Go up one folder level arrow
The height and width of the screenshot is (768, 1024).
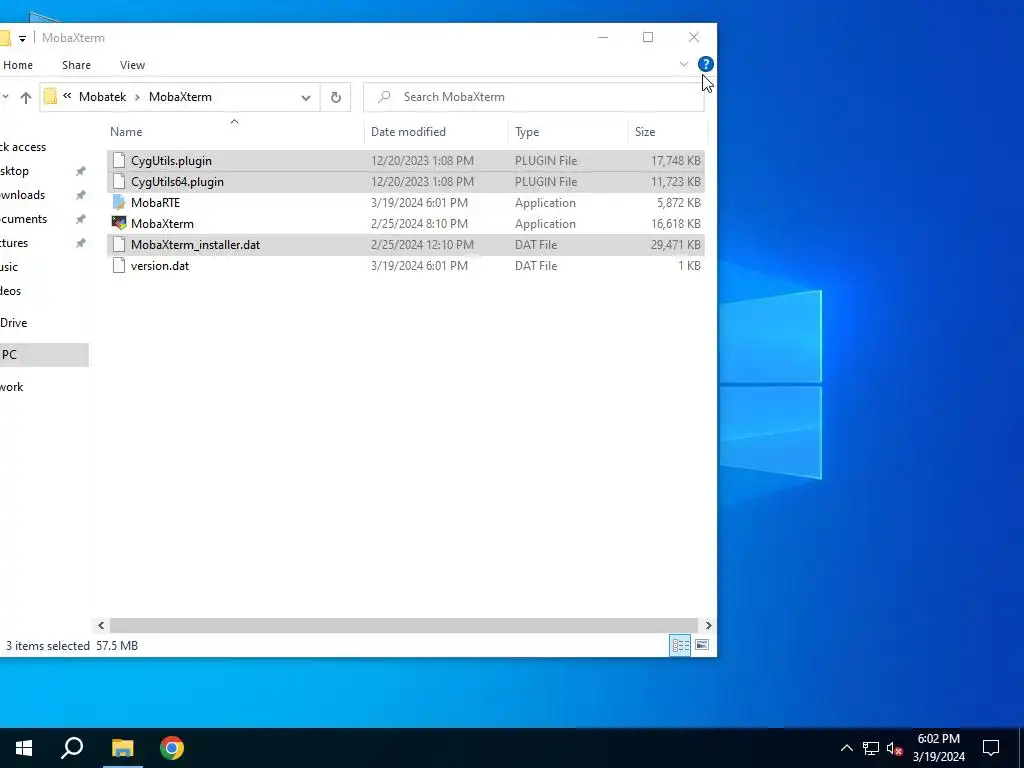(x=25, y=97)
